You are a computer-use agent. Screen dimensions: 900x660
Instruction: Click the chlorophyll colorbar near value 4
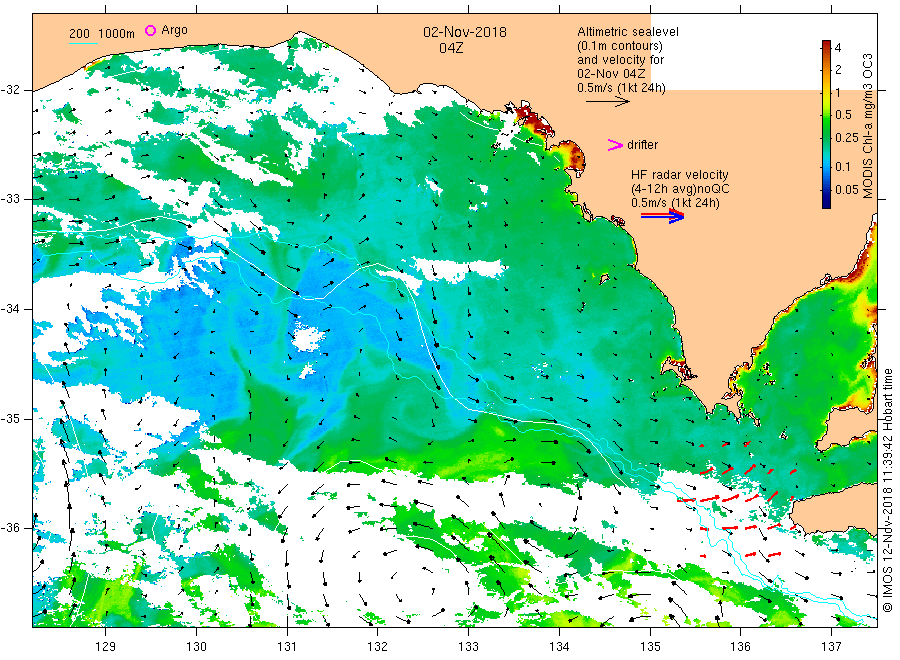click(x=827, y=47)
